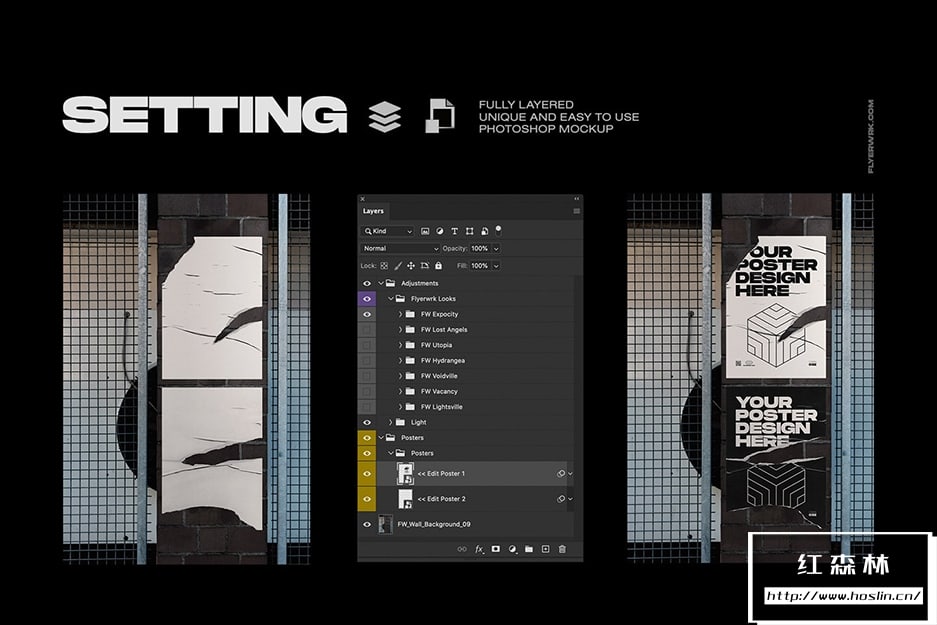This screenshot has width=937, height=625.
Task: Expand smart filters of Edit Poster 1
Action: pyautogui.click(x=571, y=474)
